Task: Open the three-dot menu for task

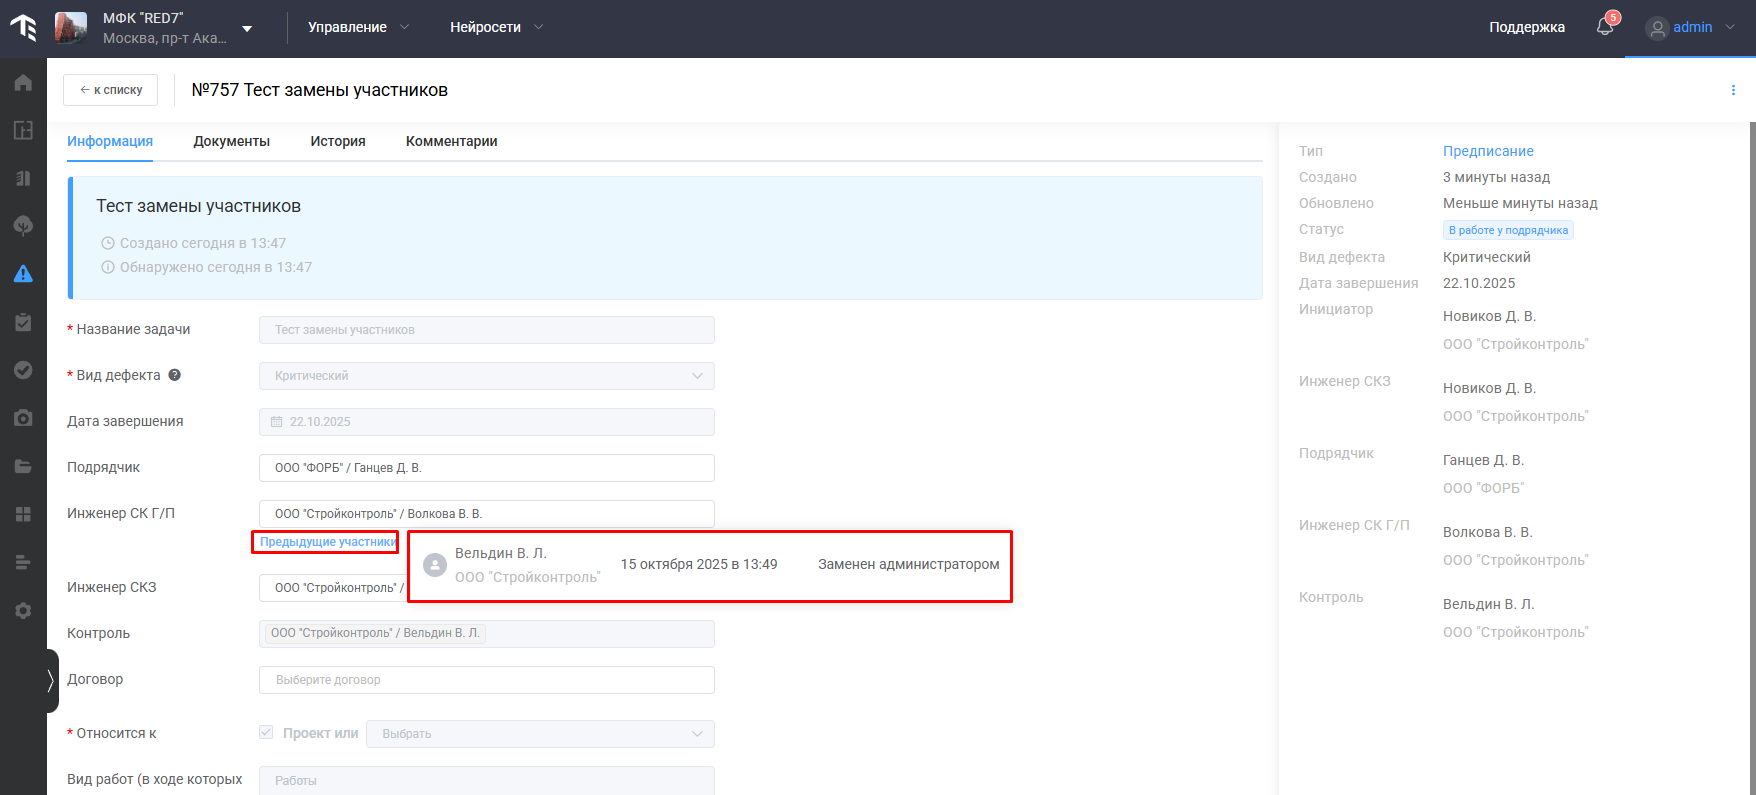Action: click(x=1733, y=90)
